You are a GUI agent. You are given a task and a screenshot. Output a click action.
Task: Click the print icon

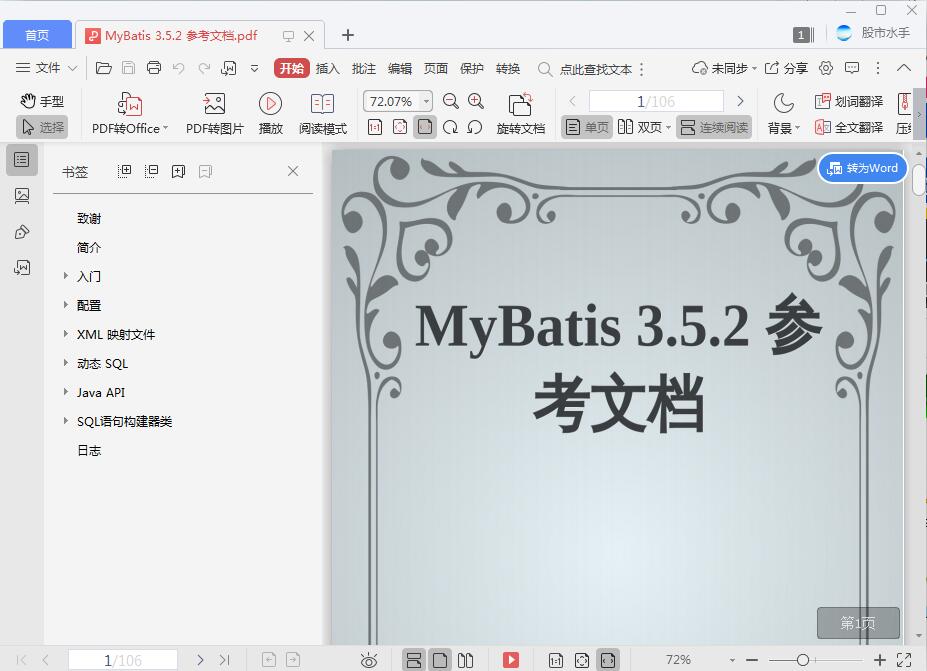[154, 68]
